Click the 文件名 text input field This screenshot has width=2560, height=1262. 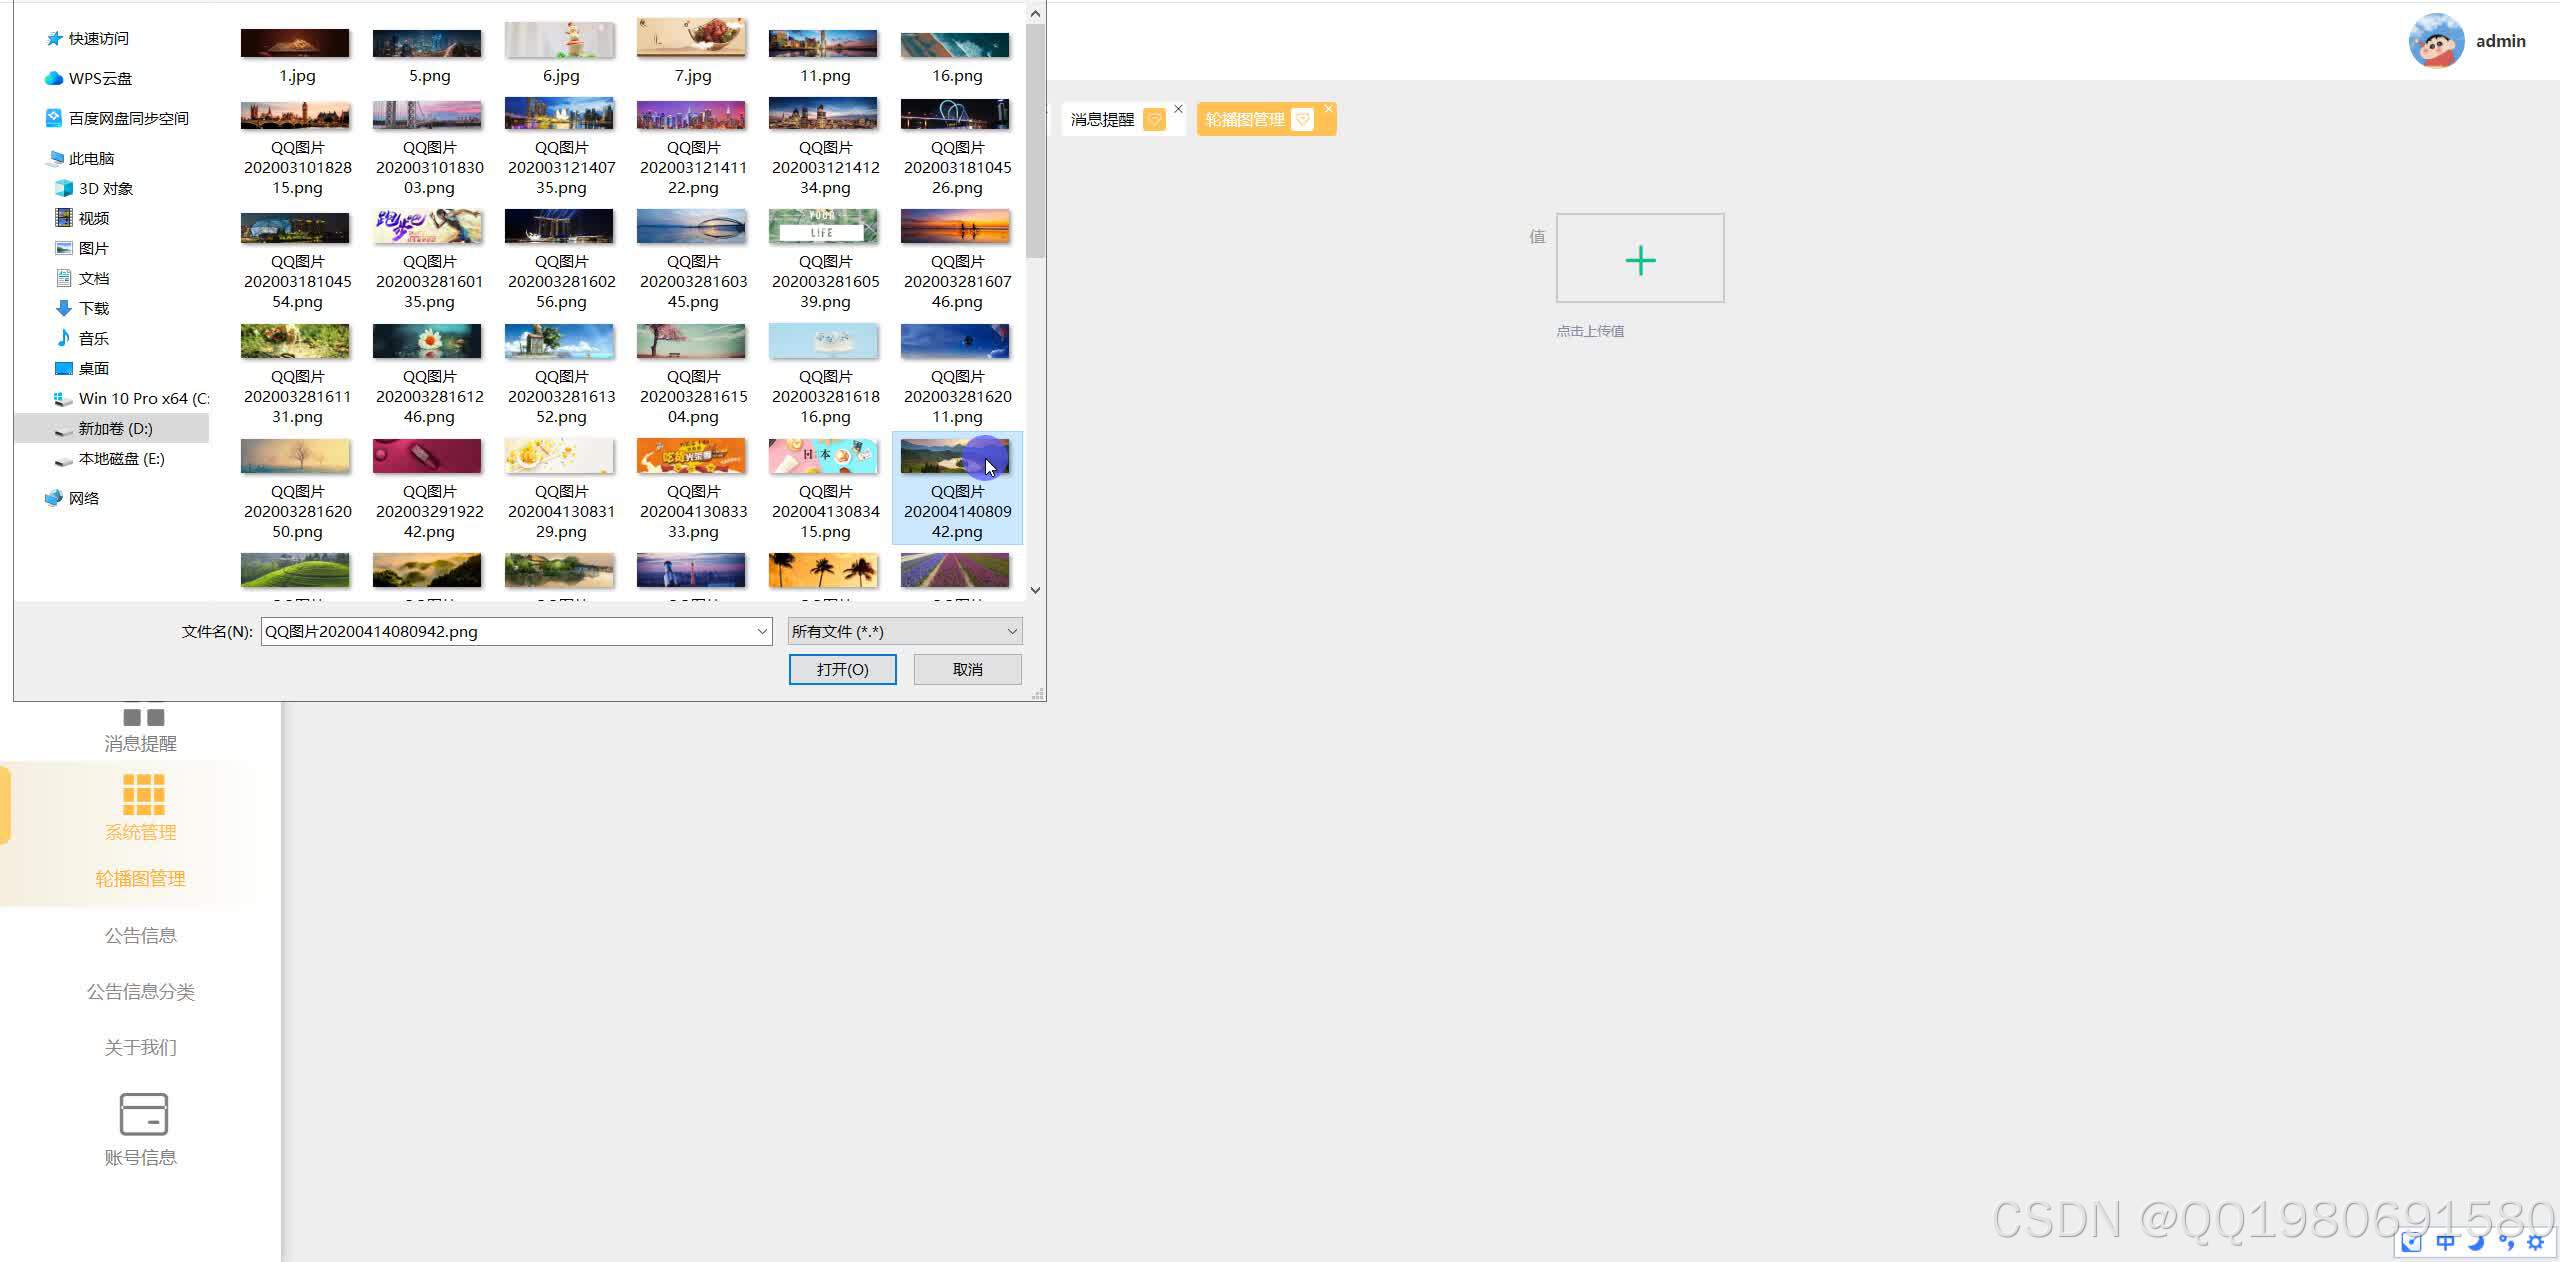pos(508,631)
